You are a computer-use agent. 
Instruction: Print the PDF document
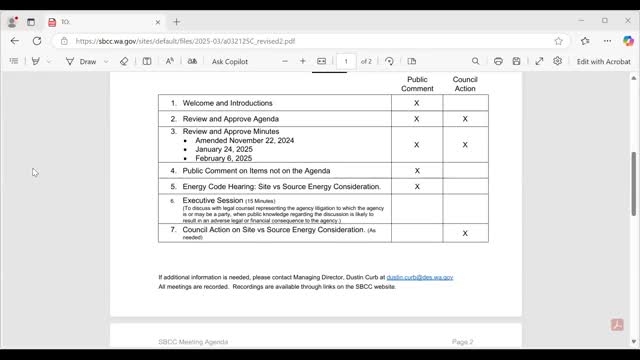(x=498, y=61)
